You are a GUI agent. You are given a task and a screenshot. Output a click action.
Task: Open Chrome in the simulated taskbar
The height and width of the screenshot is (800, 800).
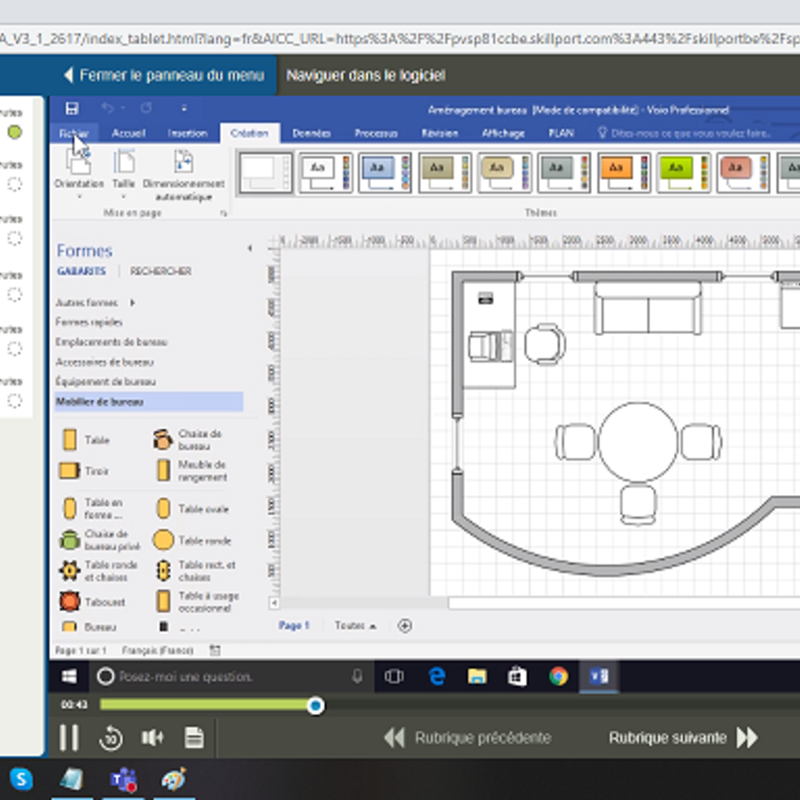[559, 677]
